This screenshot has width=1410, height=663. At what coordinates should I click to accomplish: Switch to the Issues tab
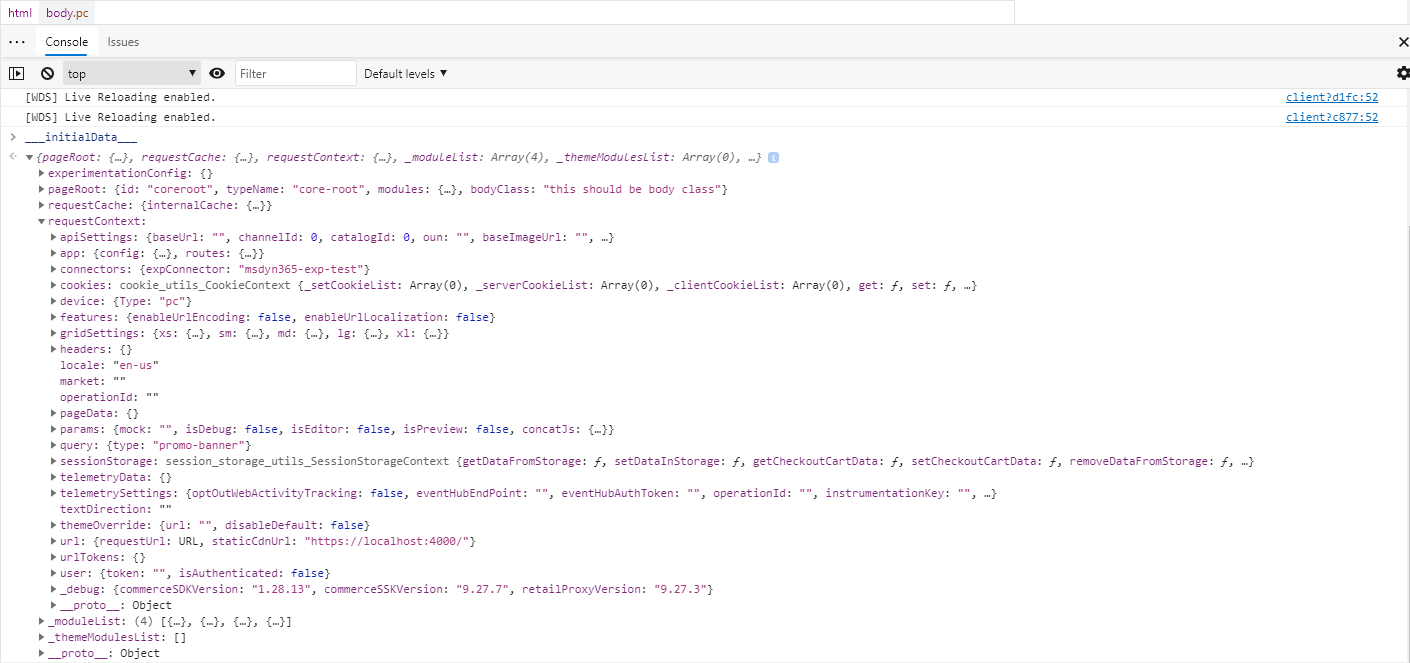(123, 42)
